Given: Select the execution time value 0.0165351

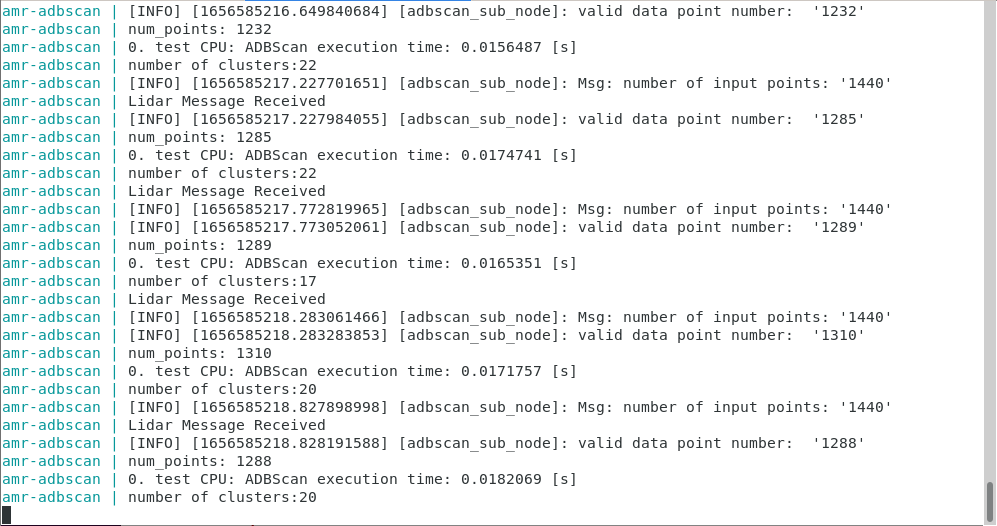Looking at the screenshot, I should tap(501, 263).
